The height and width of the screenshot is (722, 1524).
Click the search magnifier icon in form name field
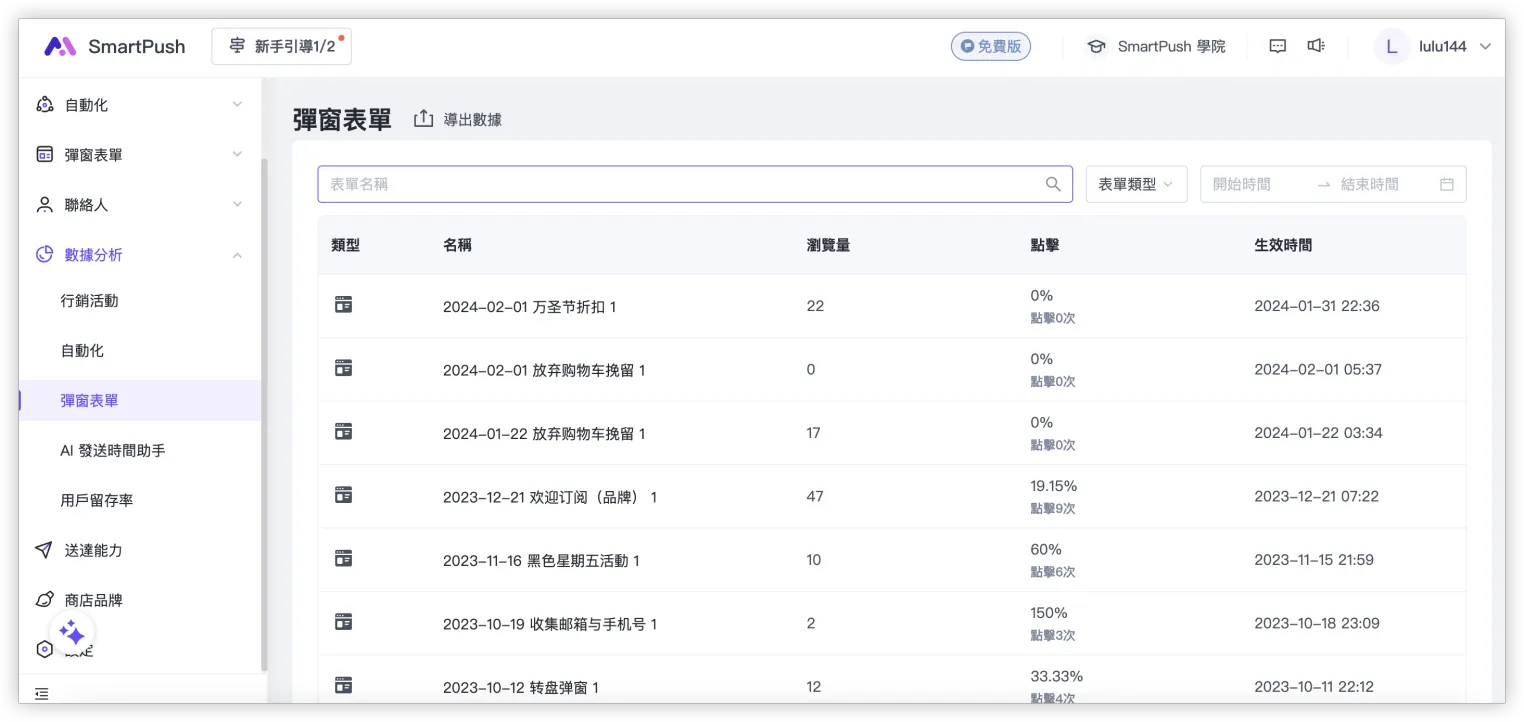tap(1052, 184)
